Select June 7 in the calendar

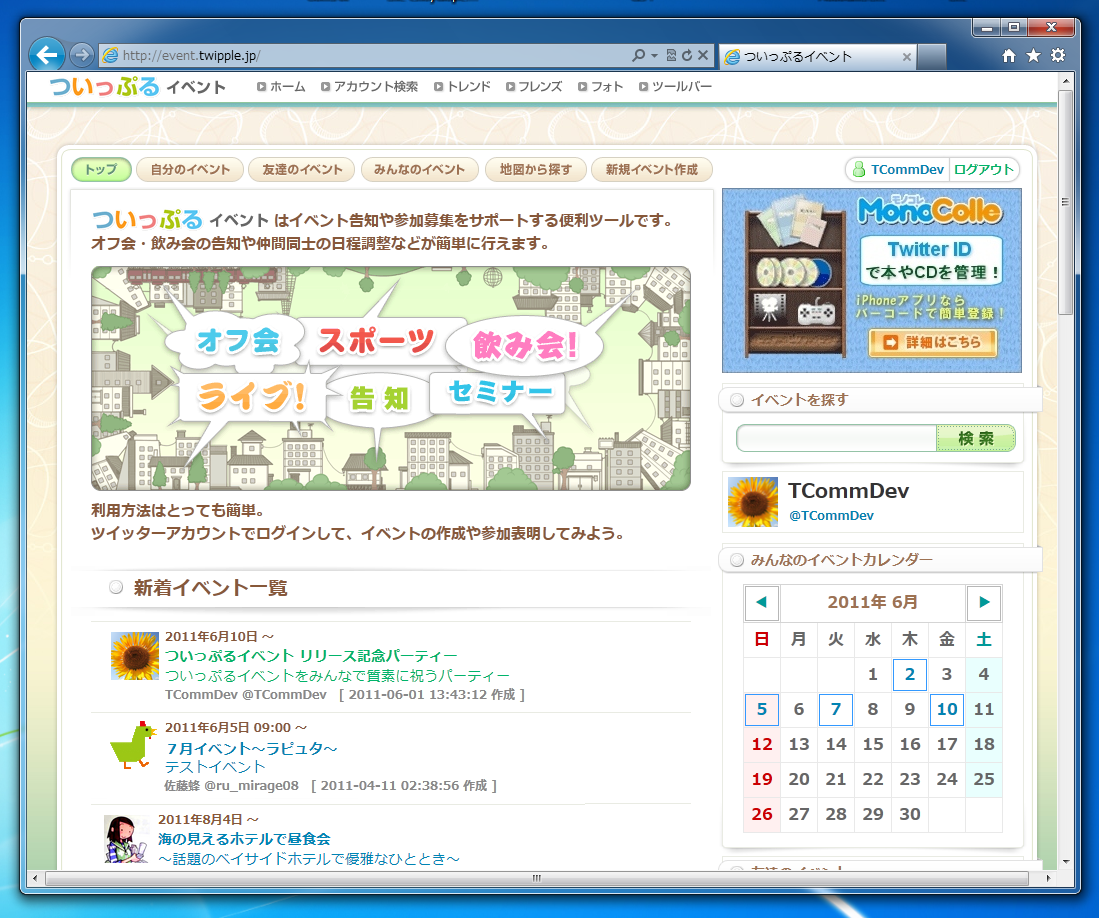point(835,709)
